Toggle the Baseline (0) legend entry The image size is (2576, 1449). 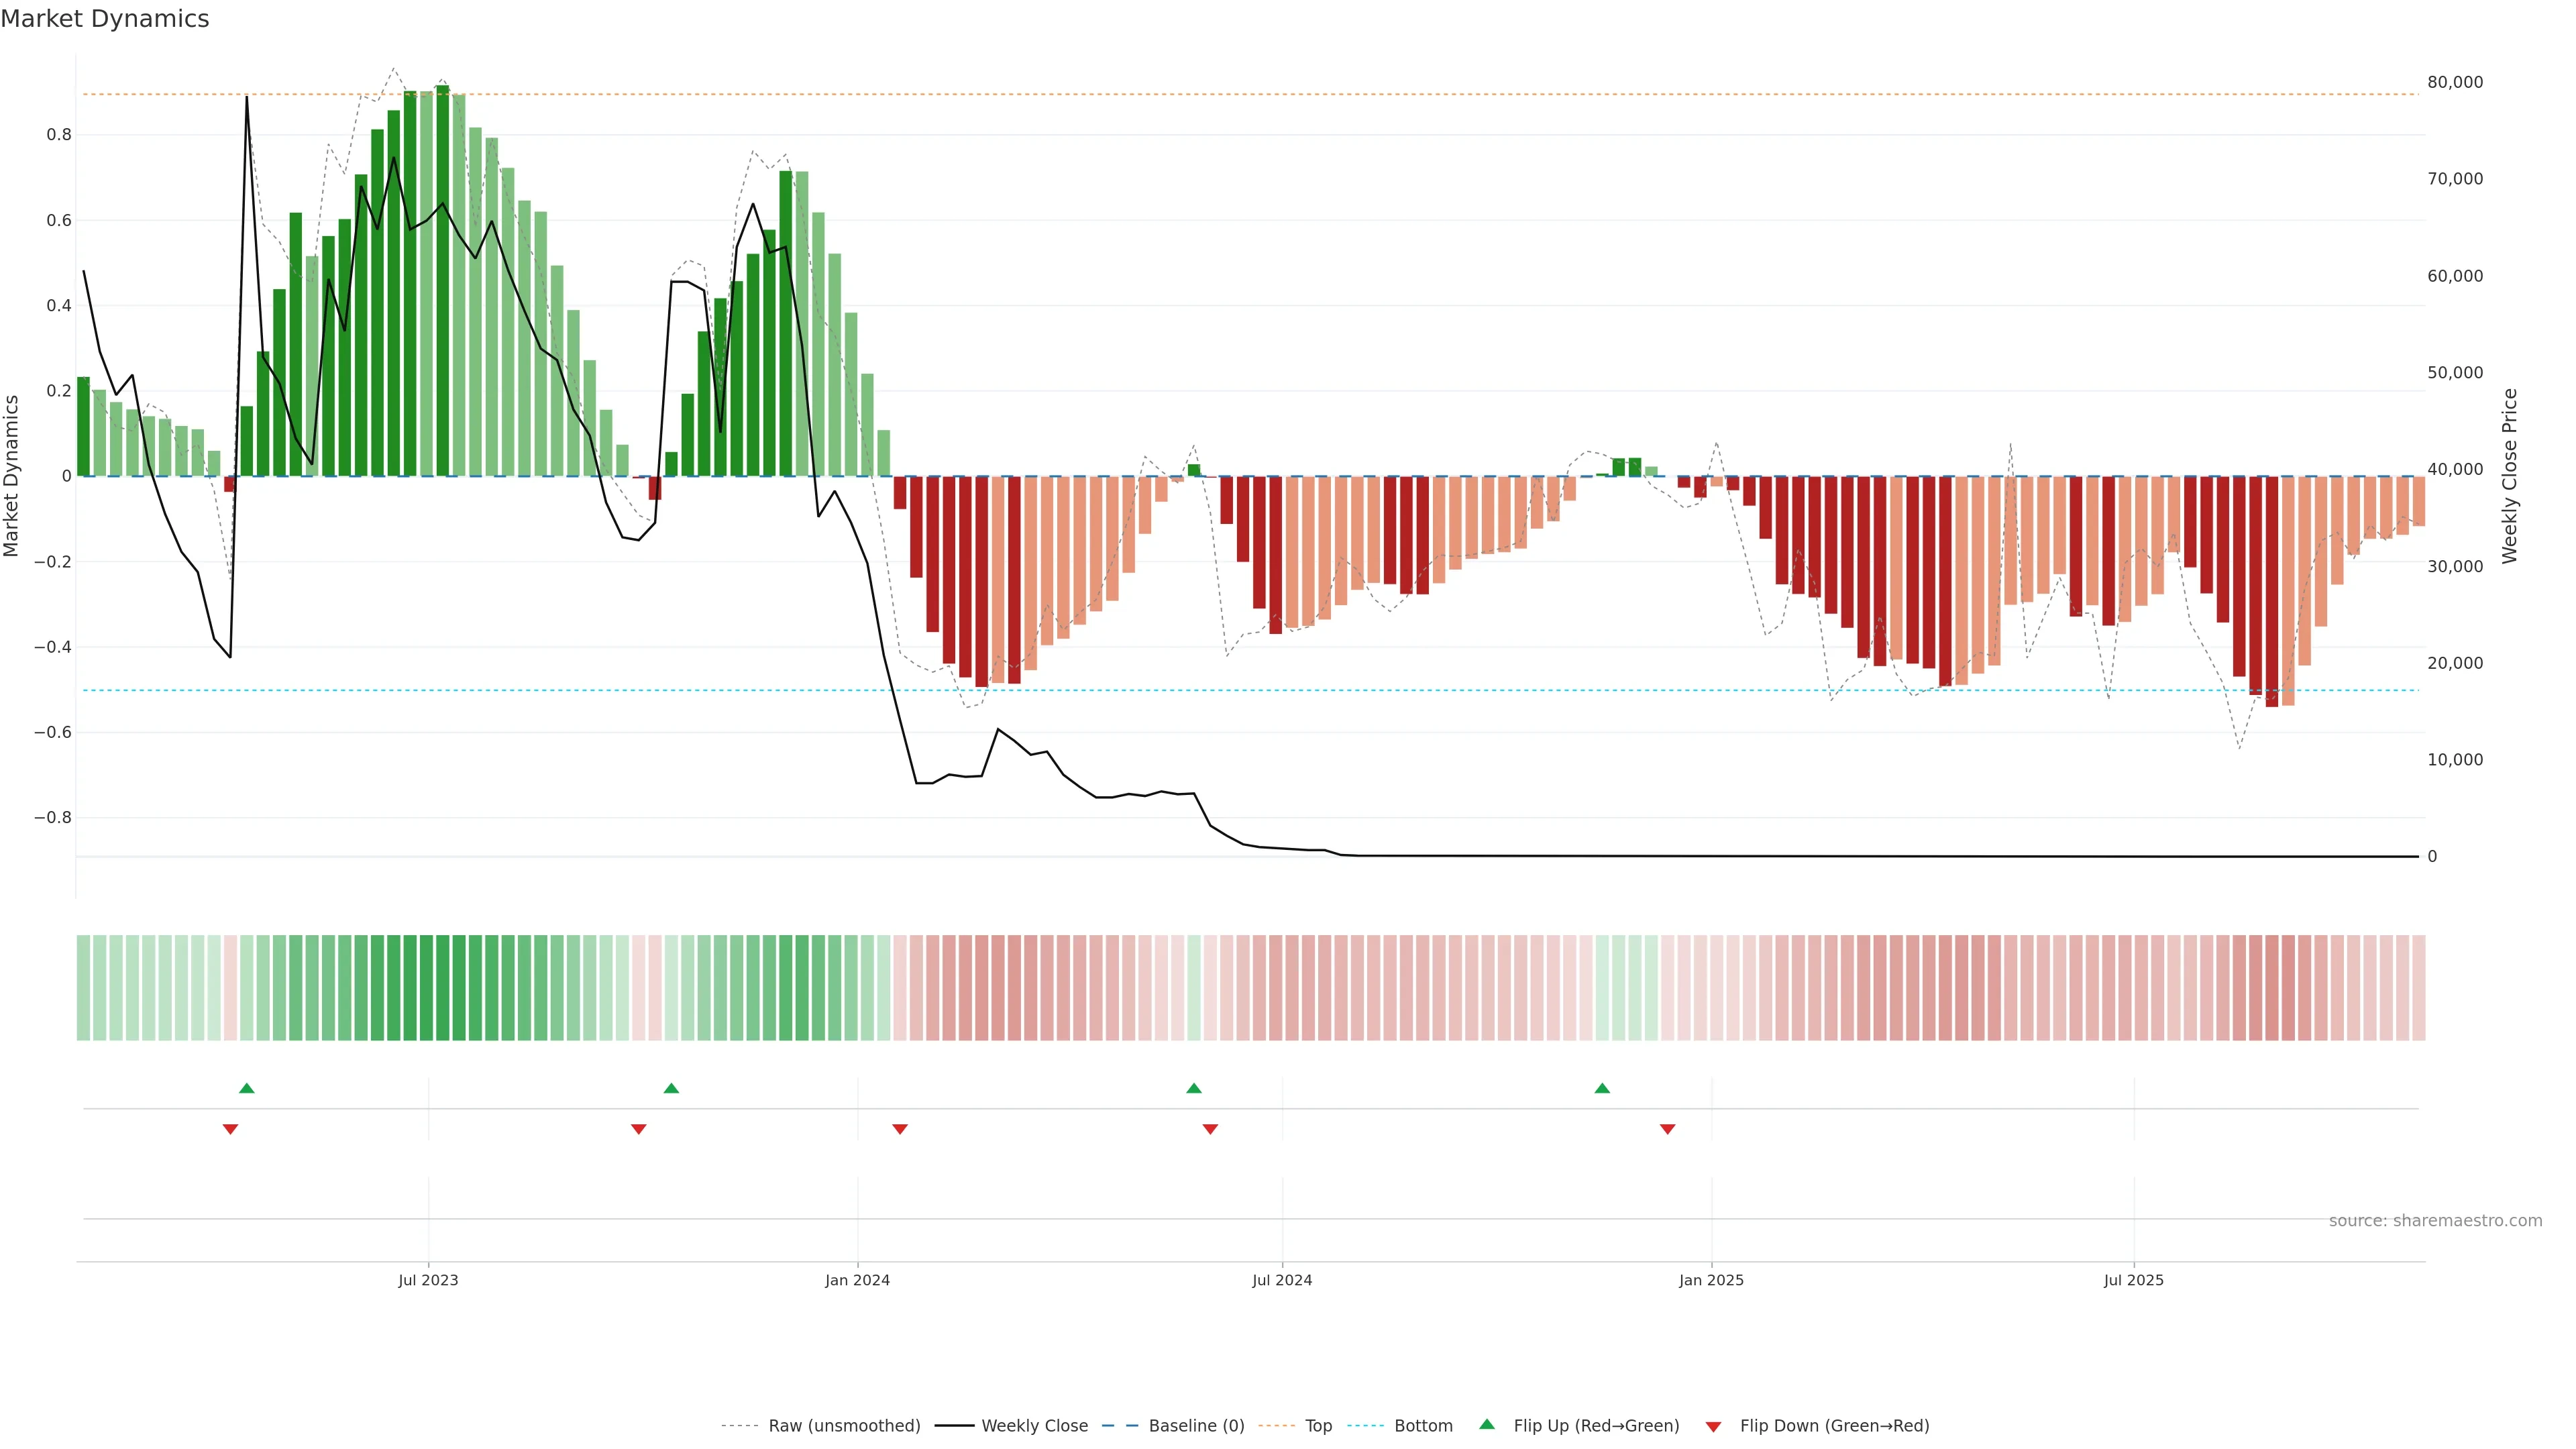point(1196,1425)
